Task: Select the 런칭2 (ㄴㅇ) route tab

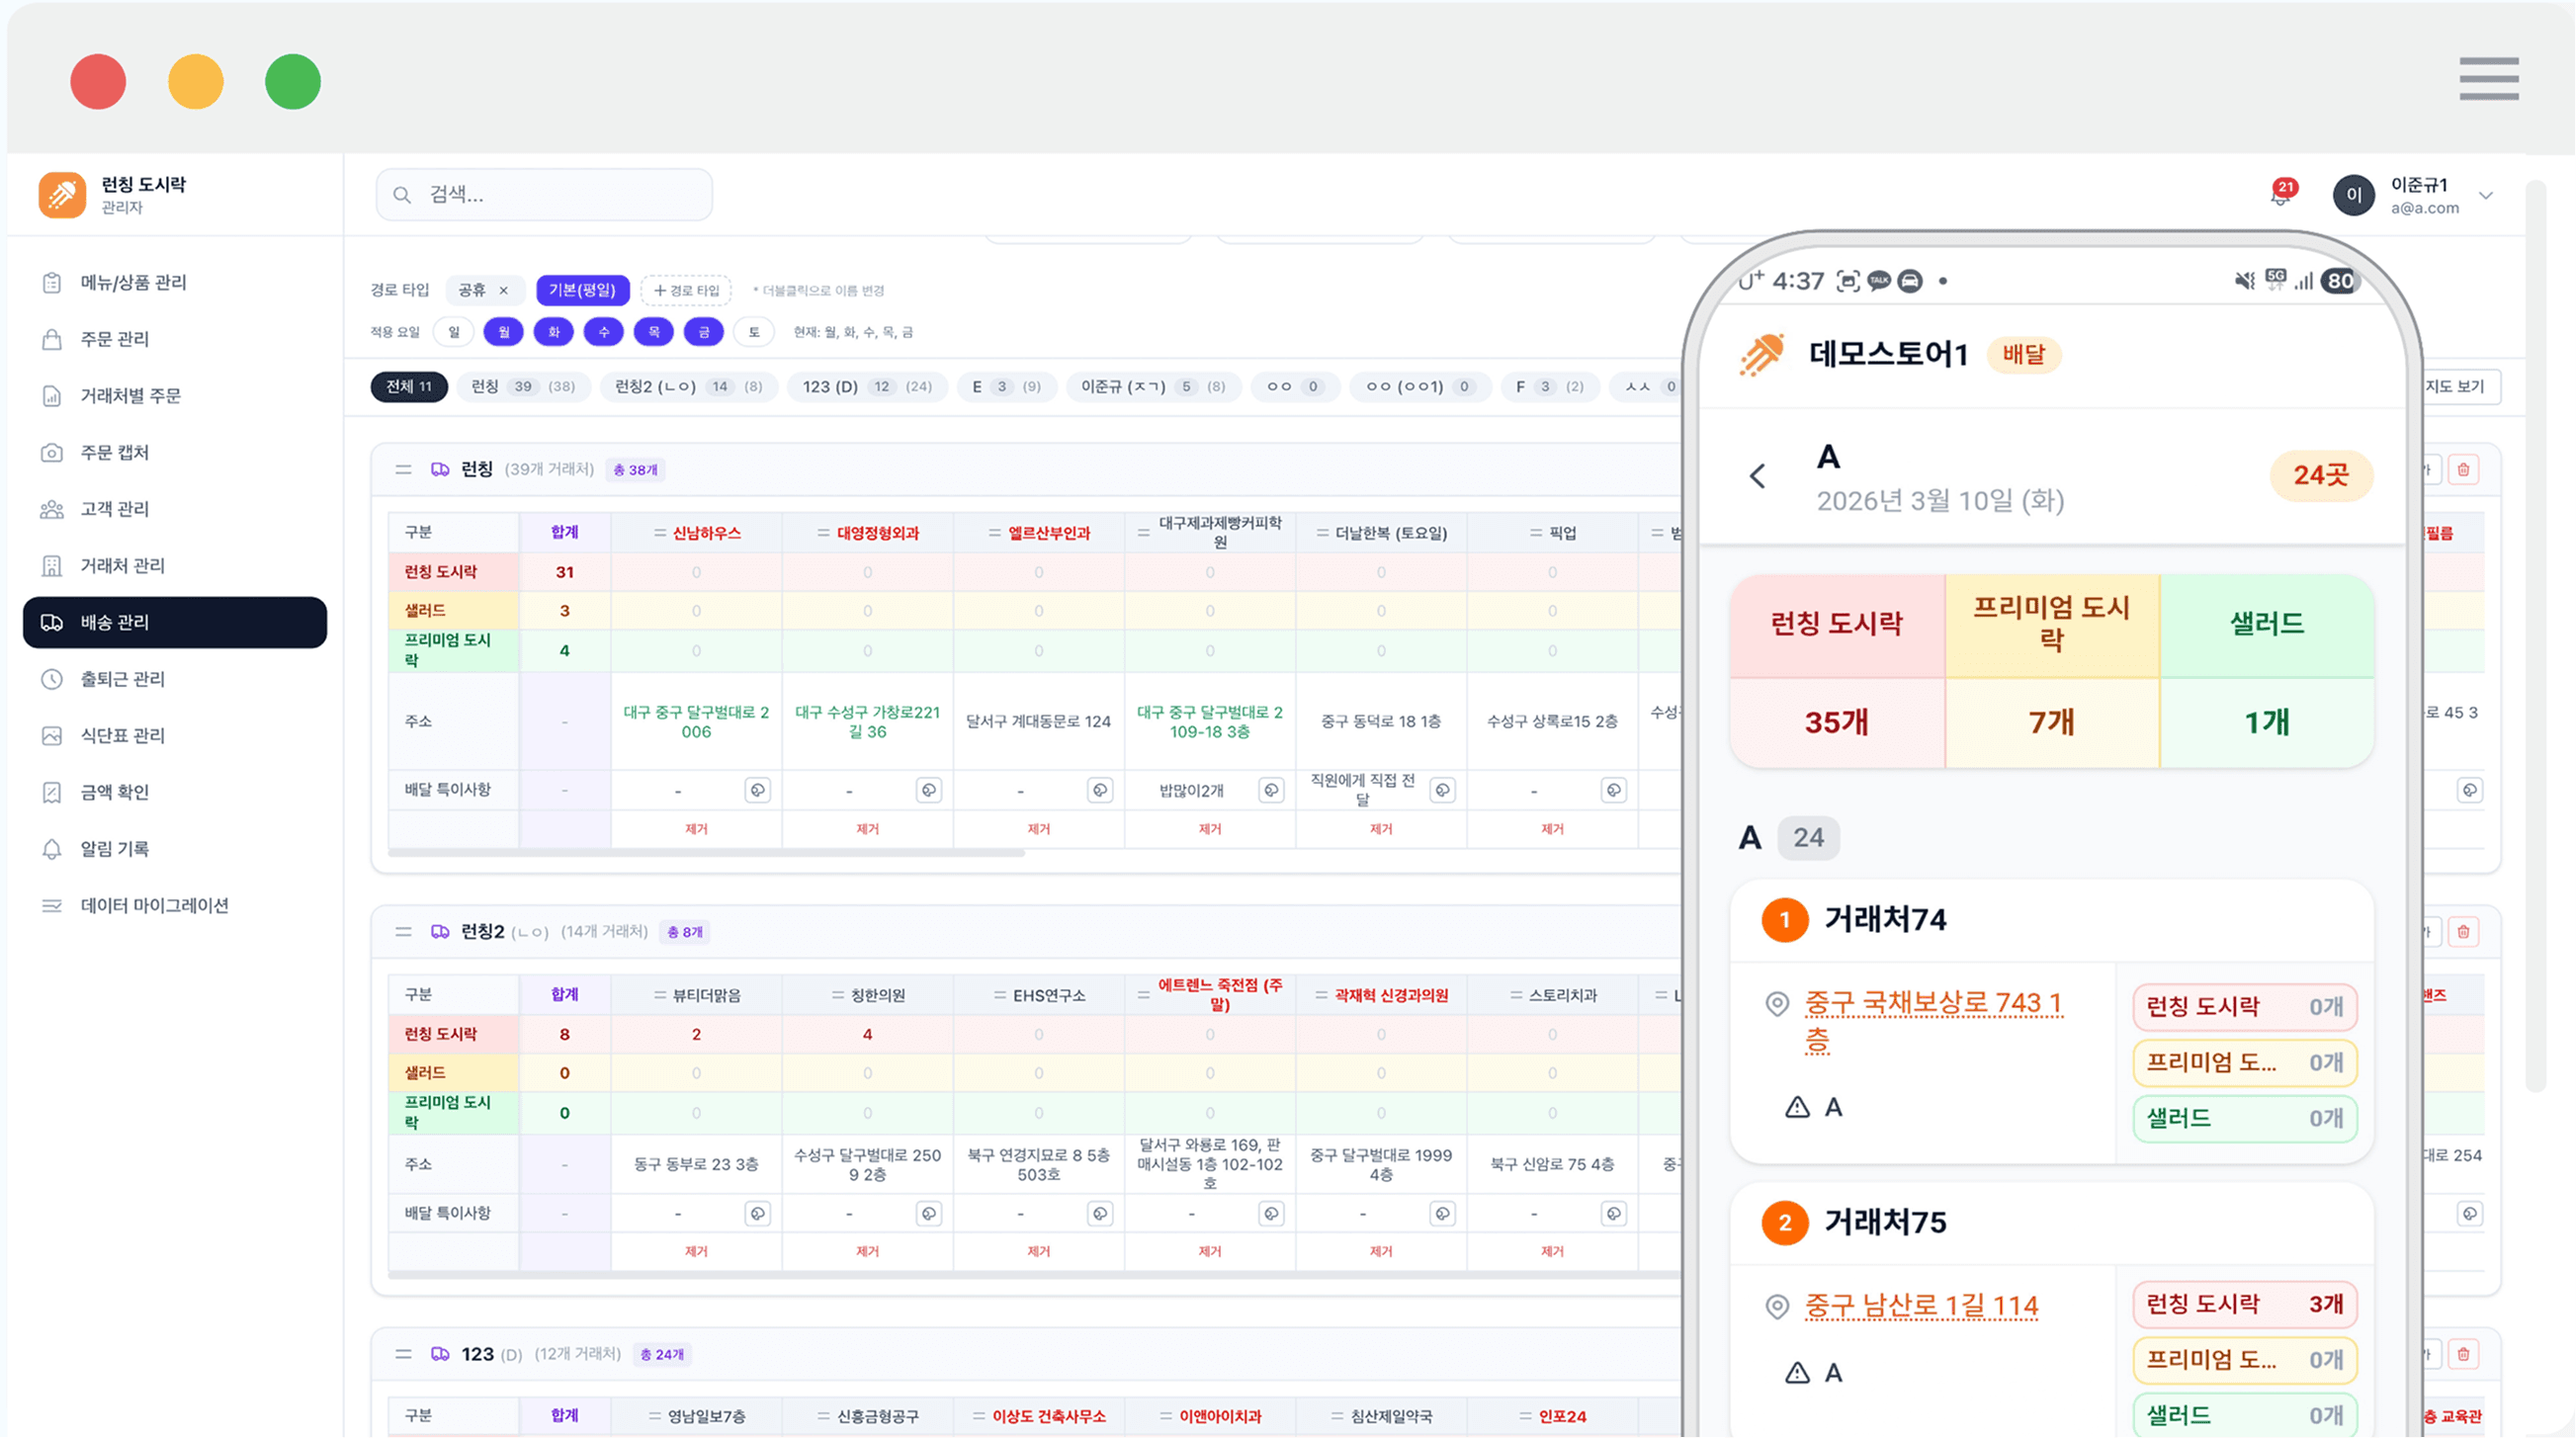Action: tap(688, 387)
